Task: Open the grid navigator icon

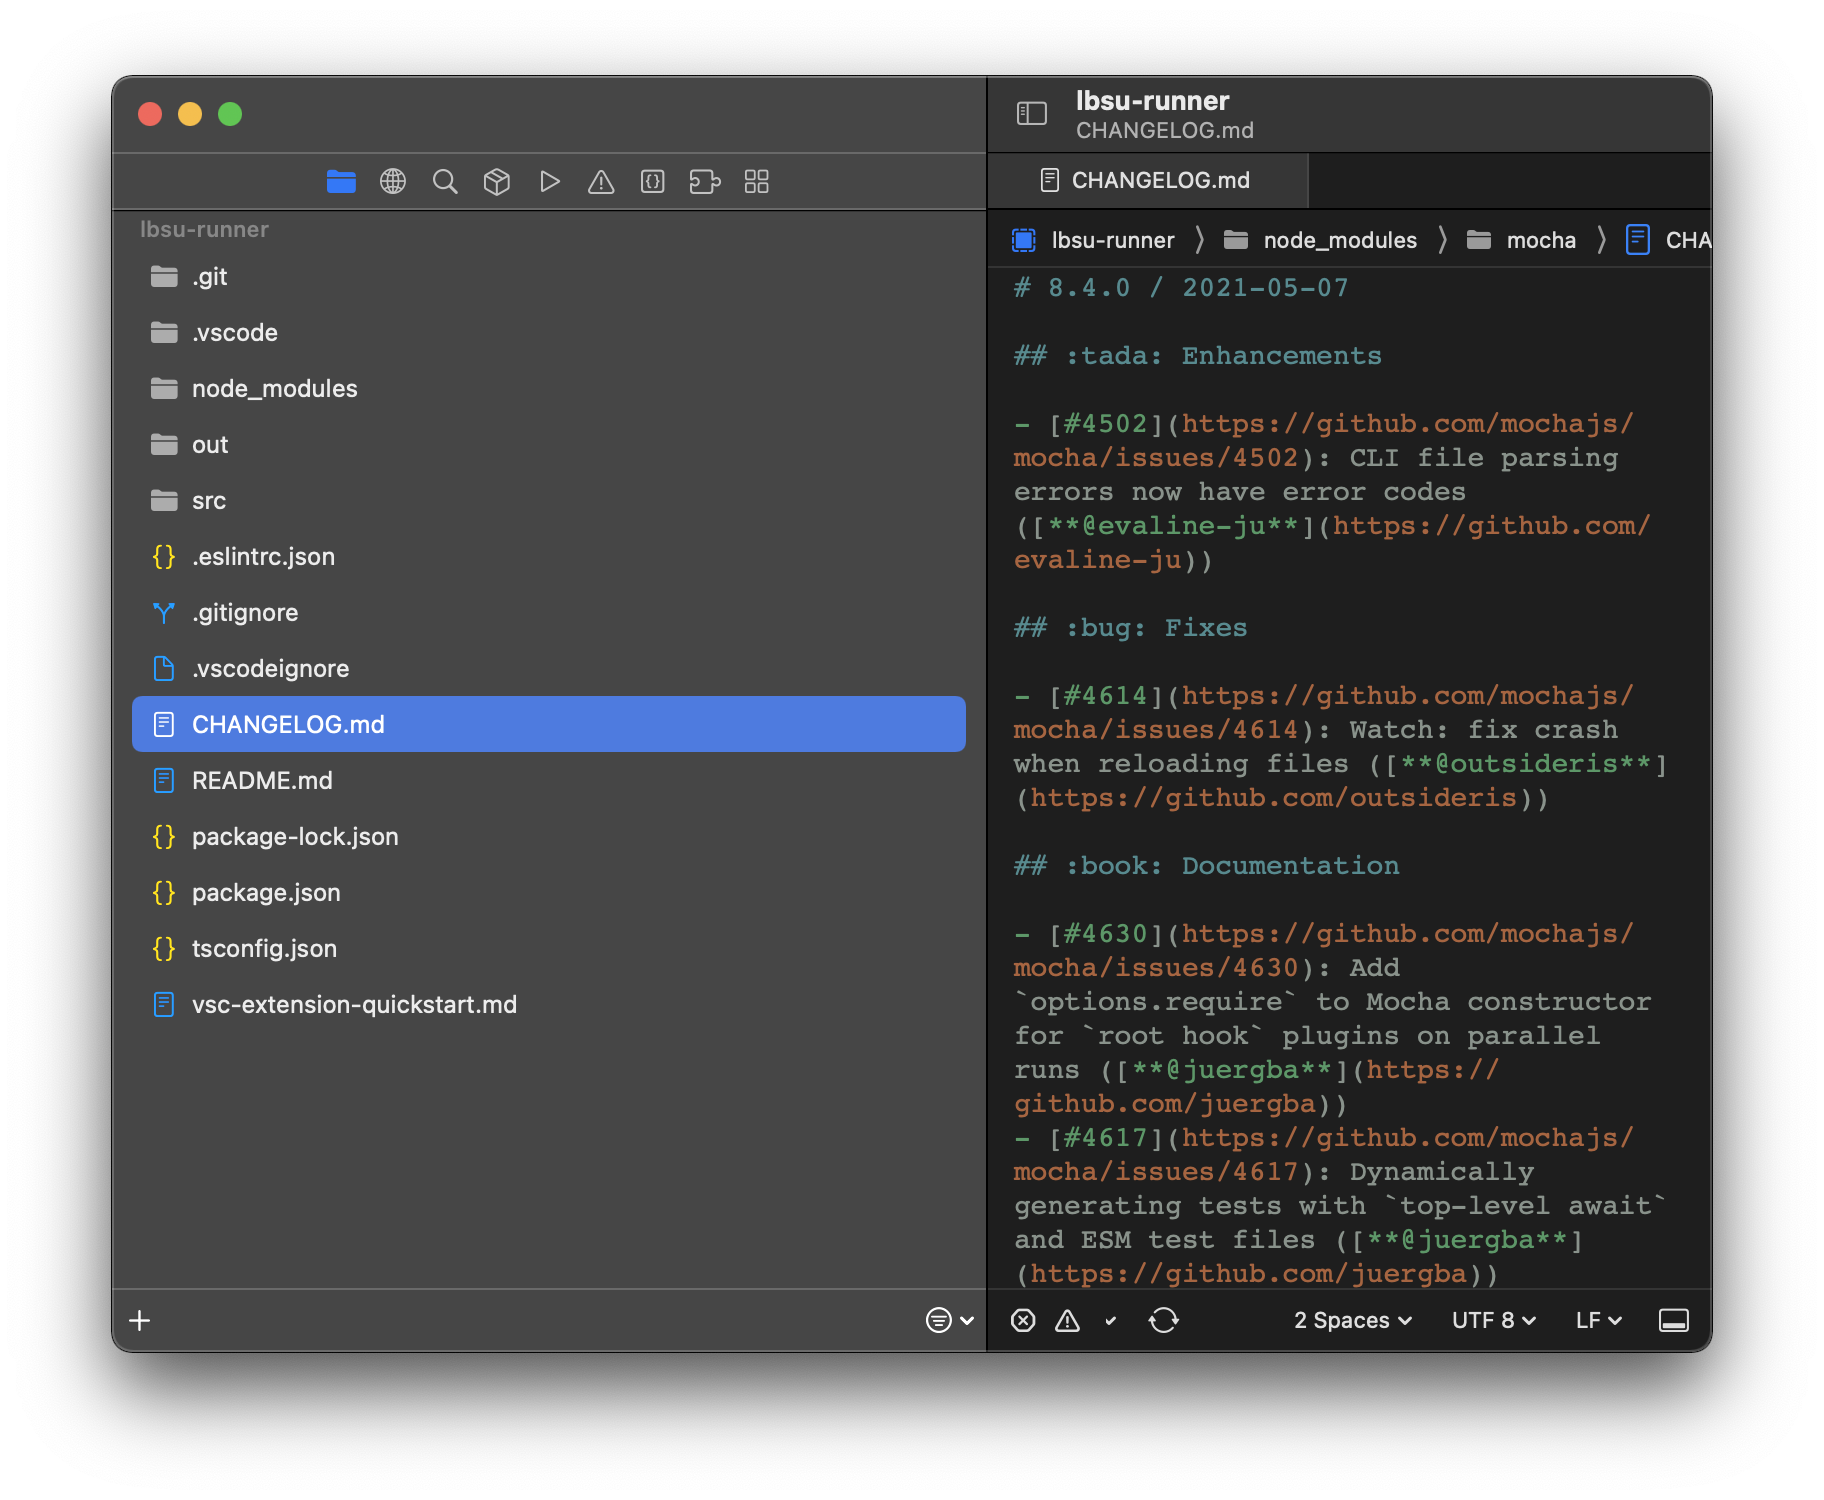Action: click(x=757, y=181)
